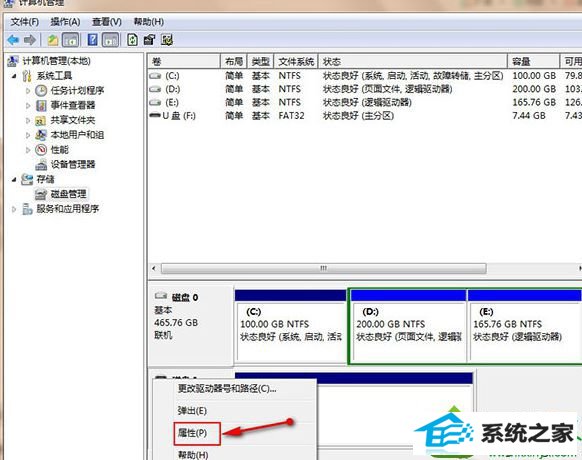Click the 7.44 GB capacity cell
Viewport: 582px width, 460px height.
pos(529,115)
